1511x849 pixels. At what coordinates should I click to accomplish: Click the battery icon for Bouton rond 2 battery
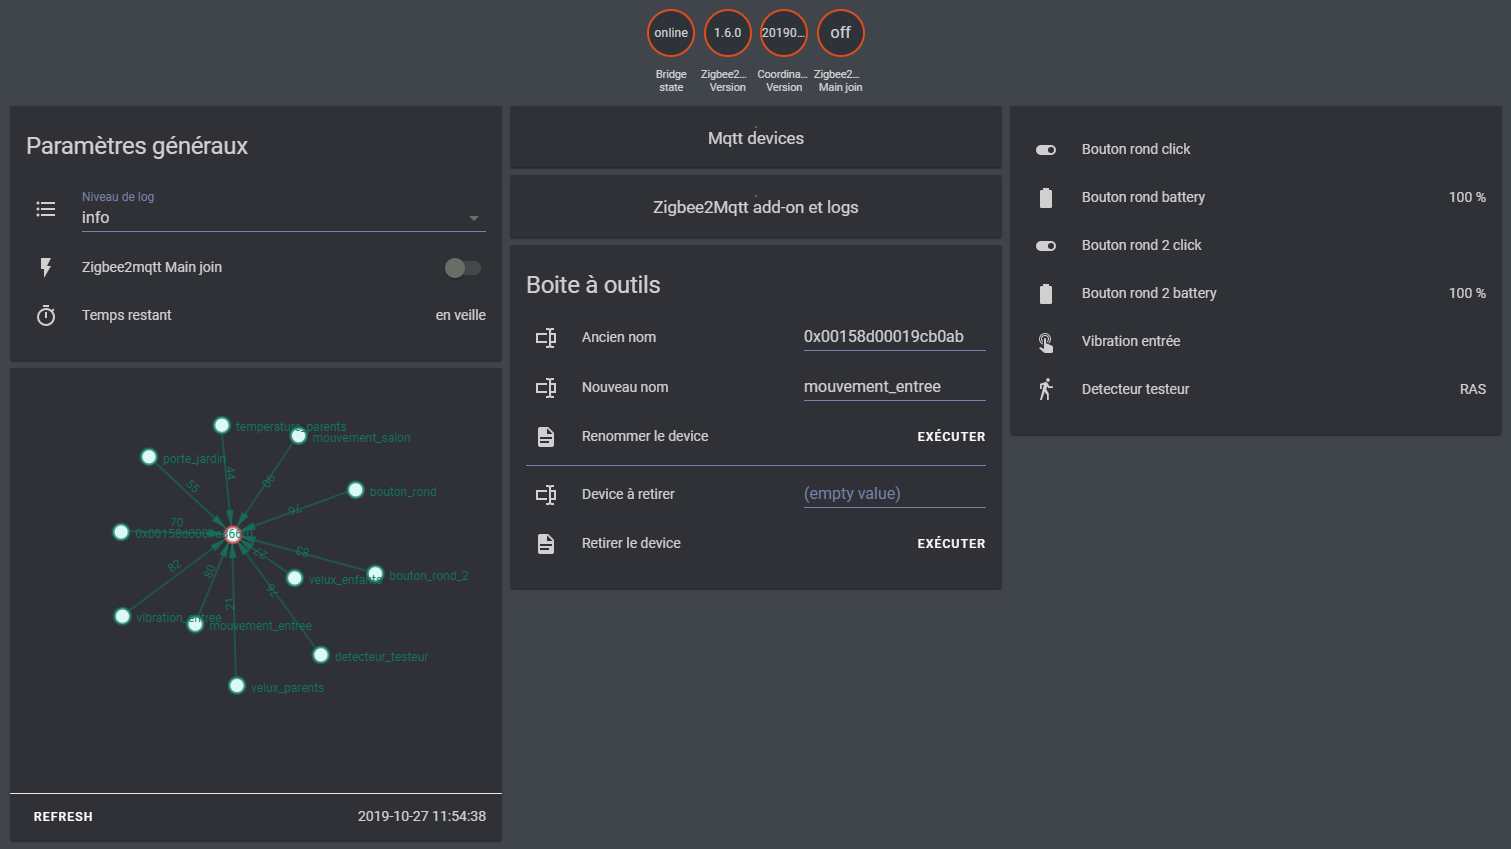[x=1046, y=293]
